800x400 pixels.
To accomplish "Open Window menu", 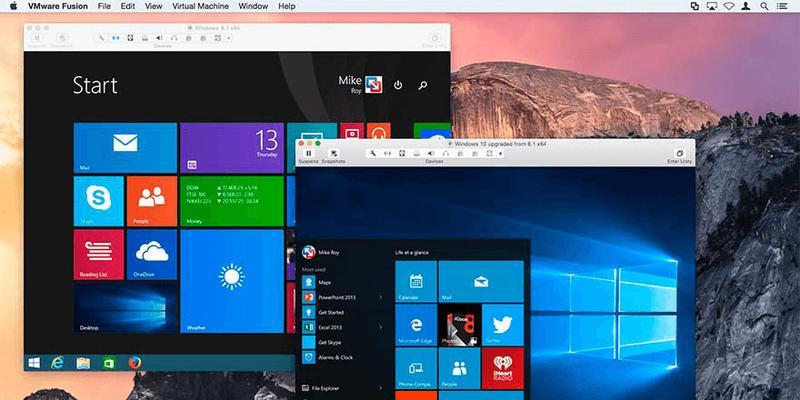I will coord(253,6).
